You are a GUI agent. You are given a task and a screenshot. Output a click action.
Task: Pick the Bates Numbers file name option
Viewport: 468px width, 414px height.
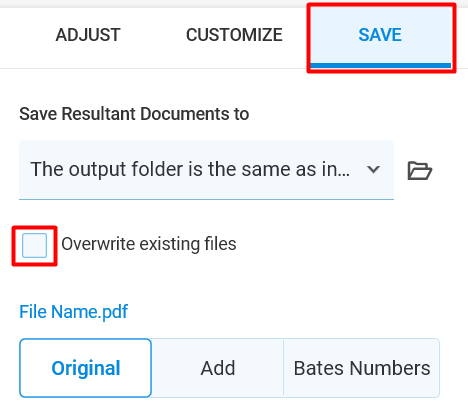(x=362, y=368)
